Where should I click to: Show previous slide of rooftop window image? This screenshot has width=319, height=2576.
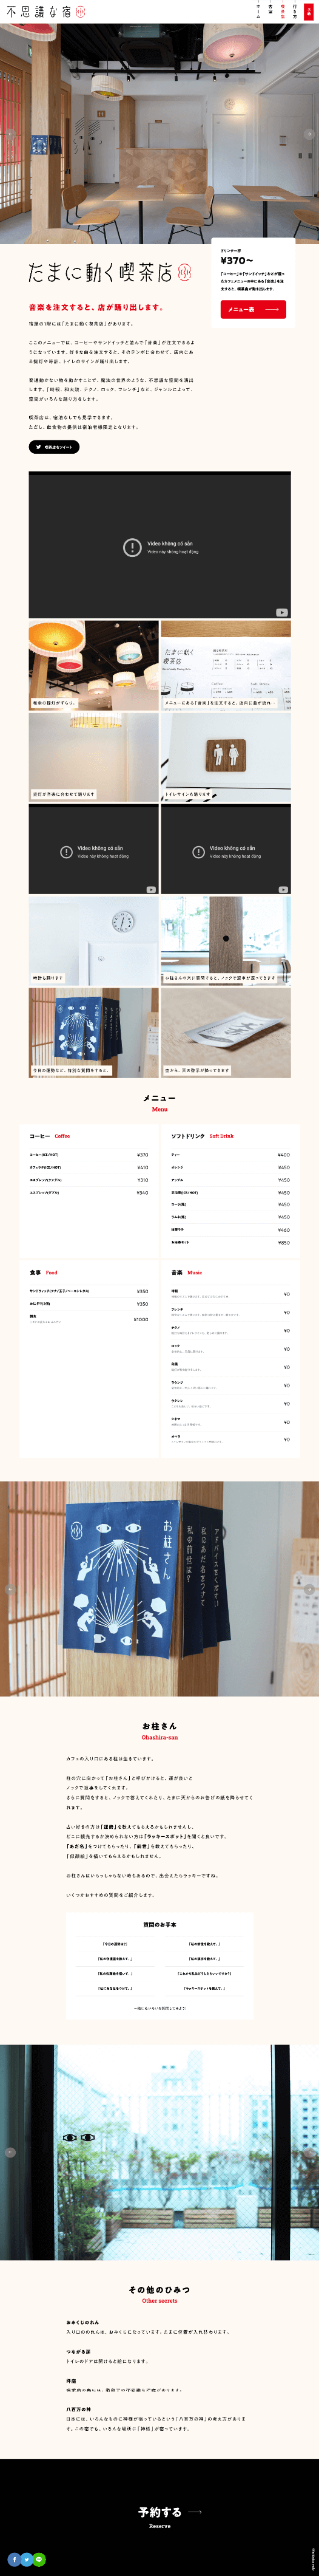(x=9, y=2152)
